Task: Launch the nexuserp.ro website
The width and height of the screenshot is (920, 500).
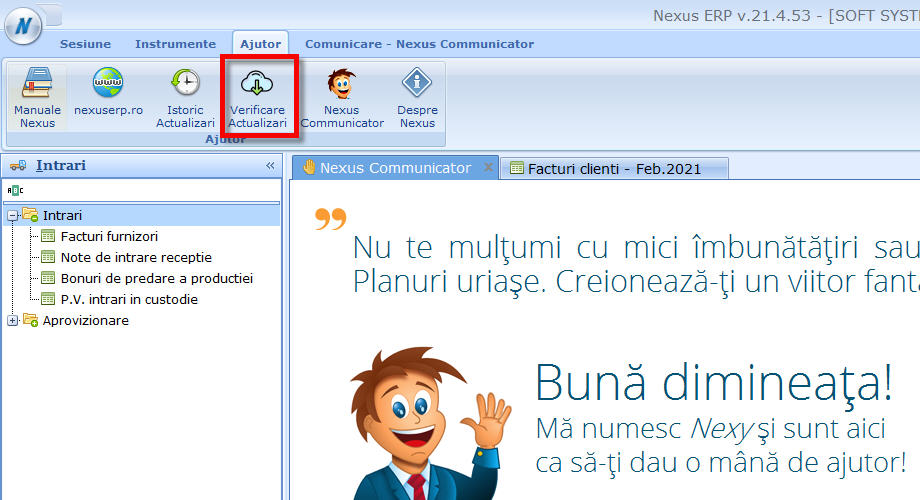Action: point(109,93)
